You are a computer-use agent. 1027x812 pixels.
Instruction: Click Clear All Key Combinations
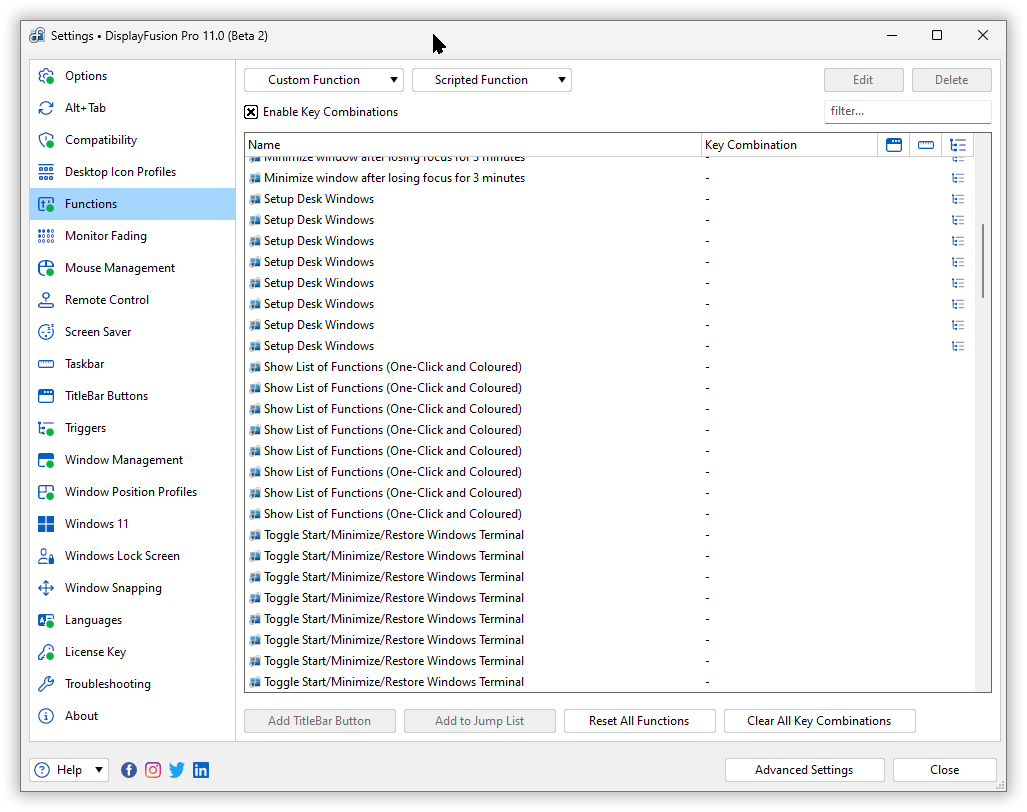tap(818, 721)
